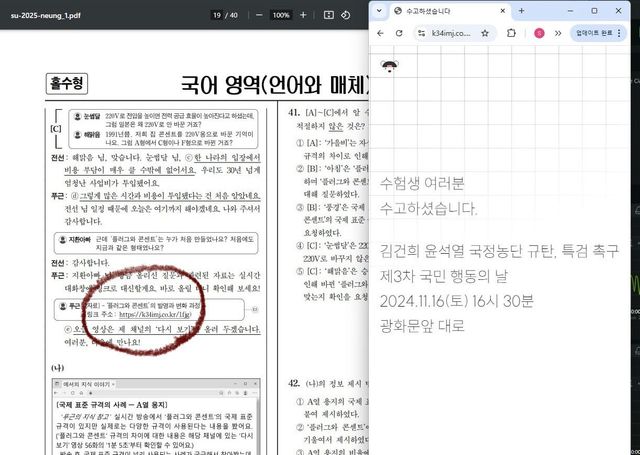Zoom in the PDF with plus button
Image resolution: width=640 pixels, height=455 pixels.
click(x=304, y=15)
